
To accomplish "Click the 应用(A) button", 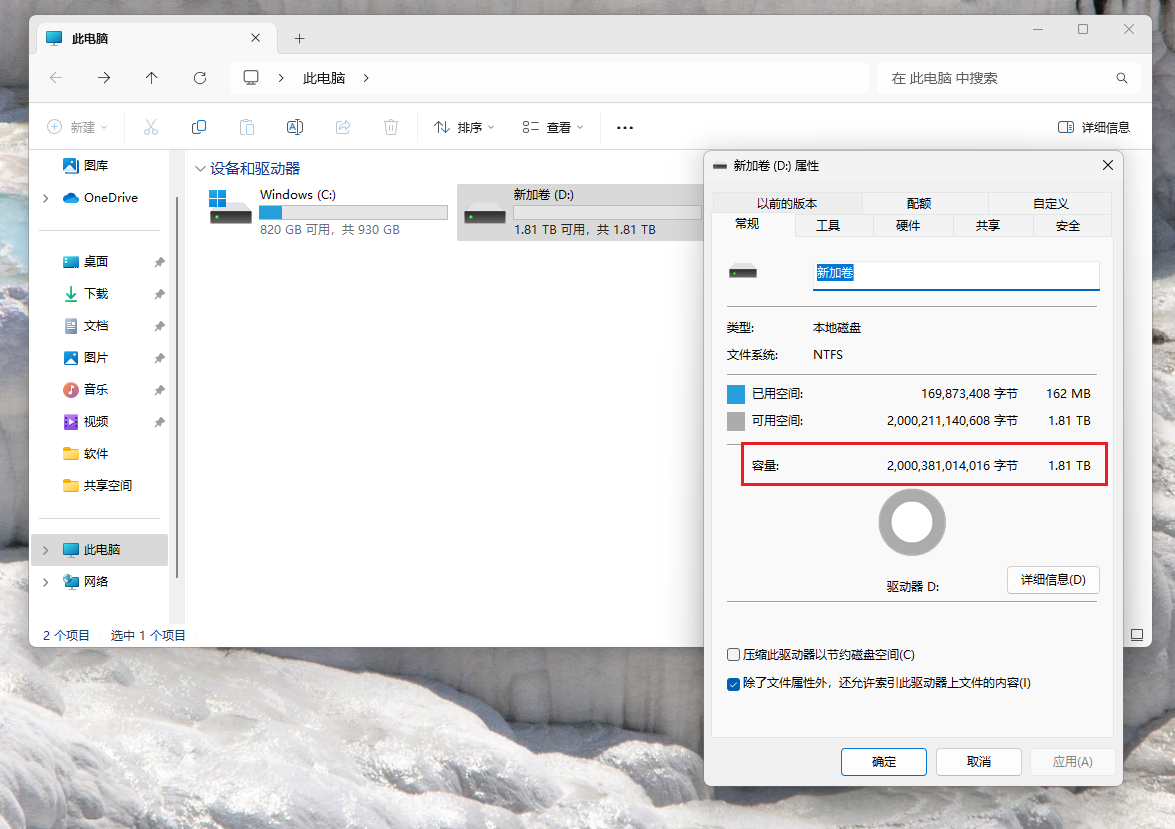I will (1072, 762).
